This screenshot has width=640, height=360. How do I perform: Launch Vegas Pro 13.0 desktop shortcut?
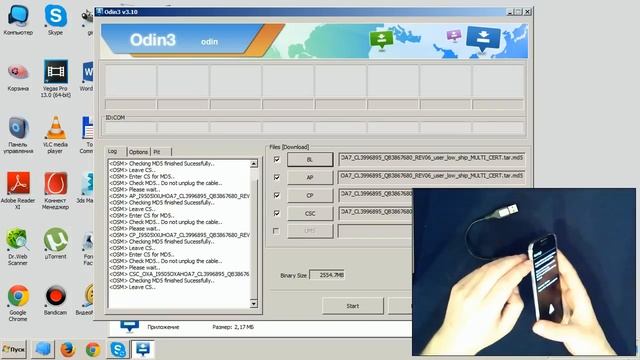(56, 78)
